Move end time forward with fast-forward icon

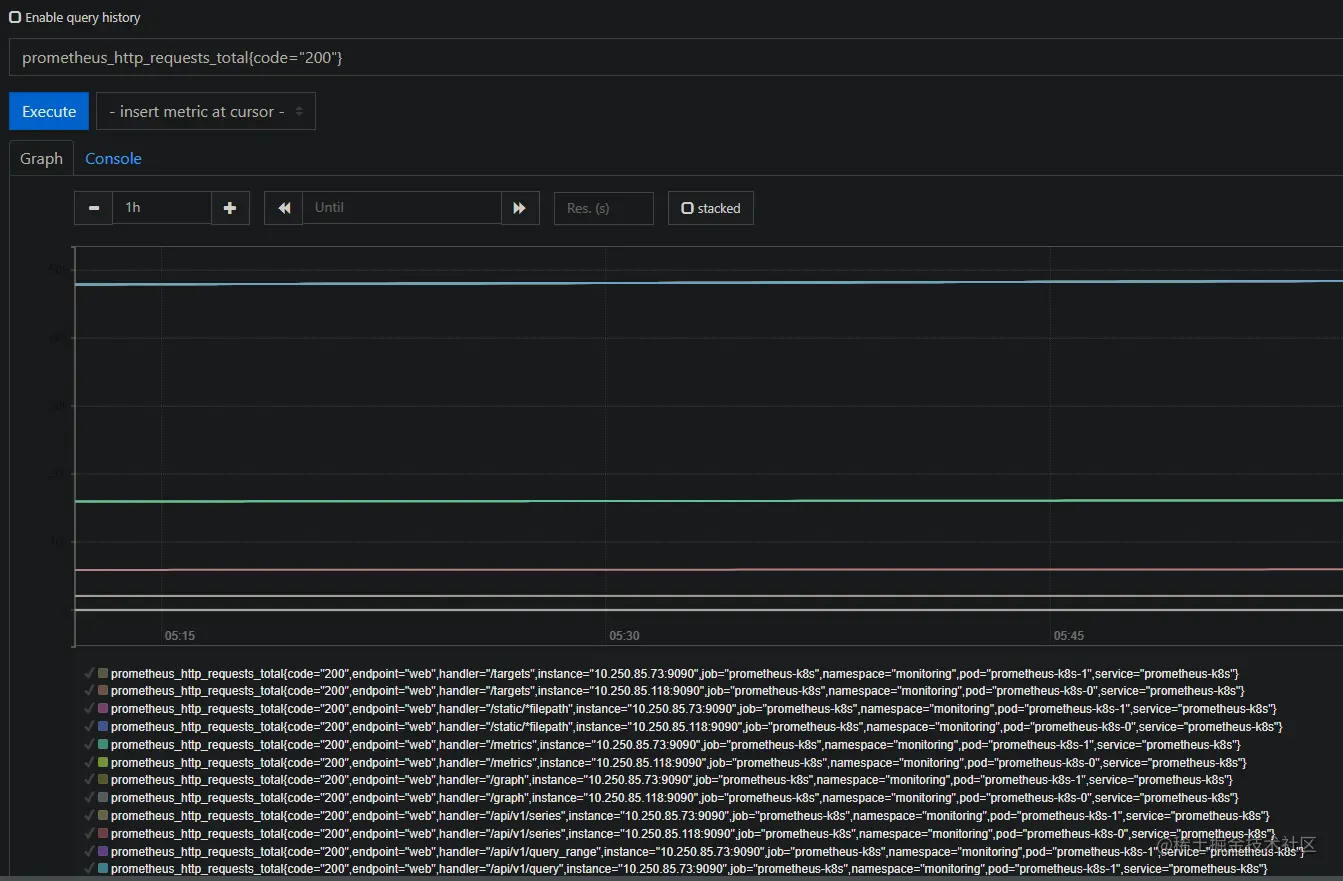click(520, 208)
